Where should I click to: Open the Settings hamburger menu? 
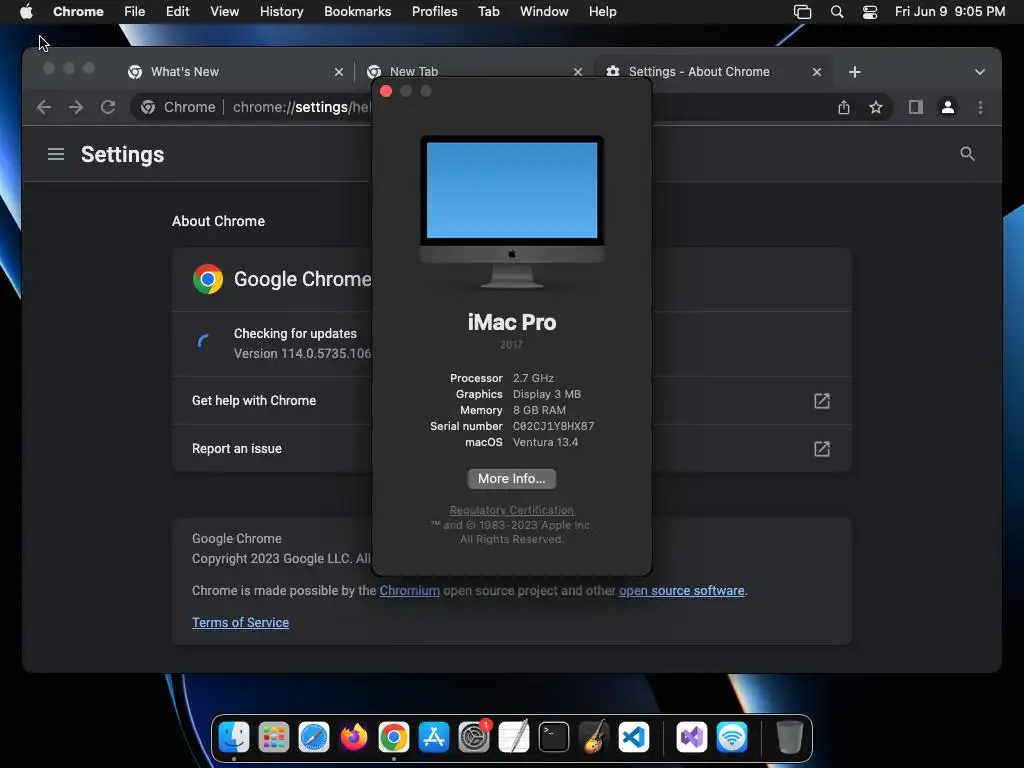pyautogui.click(x=56, y=154)
